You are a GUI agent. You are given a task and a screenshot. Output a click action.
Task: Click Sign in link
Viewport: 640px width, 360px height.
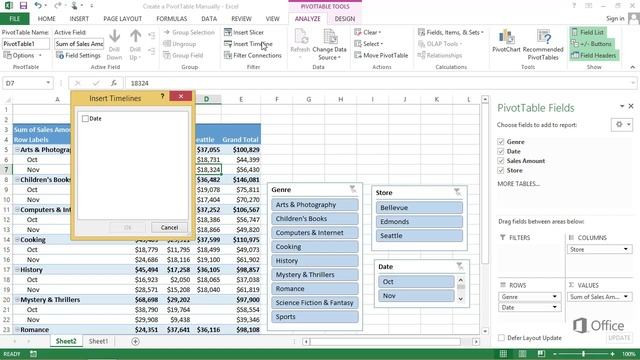click(x=615, y=18)
